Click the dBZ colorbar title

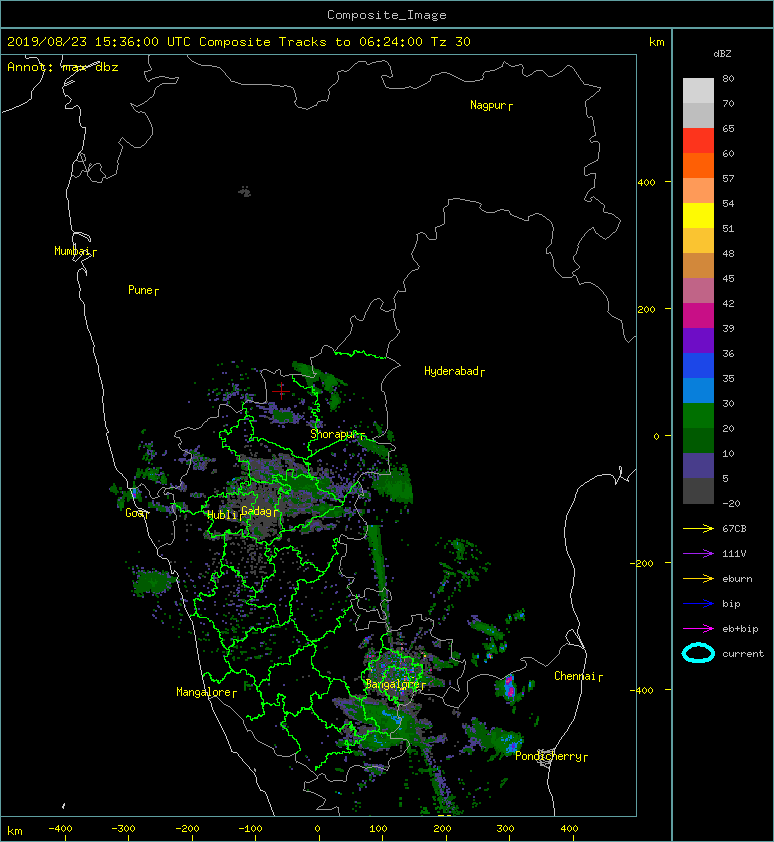coord(722,54)
